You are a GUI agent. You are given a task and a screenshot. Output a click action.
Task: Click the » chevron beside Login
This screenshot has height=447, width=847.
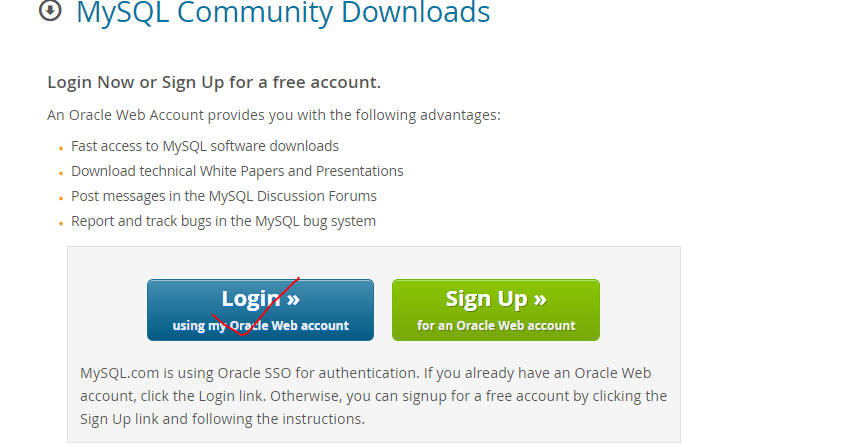click(x=293, y=299)
